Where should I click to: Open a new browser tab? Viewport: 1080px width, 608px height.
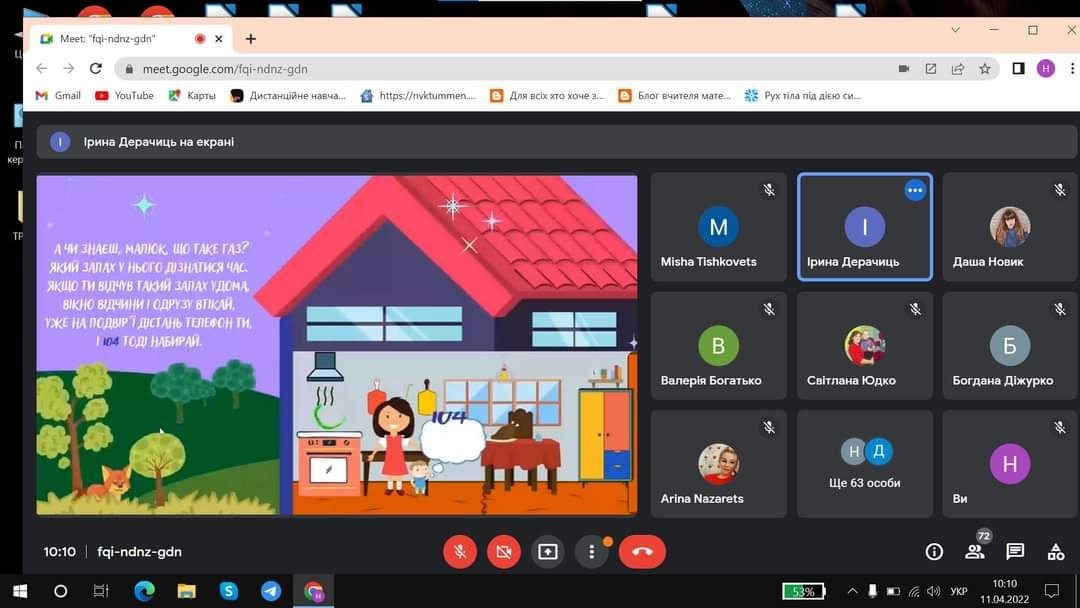[251, 39]
